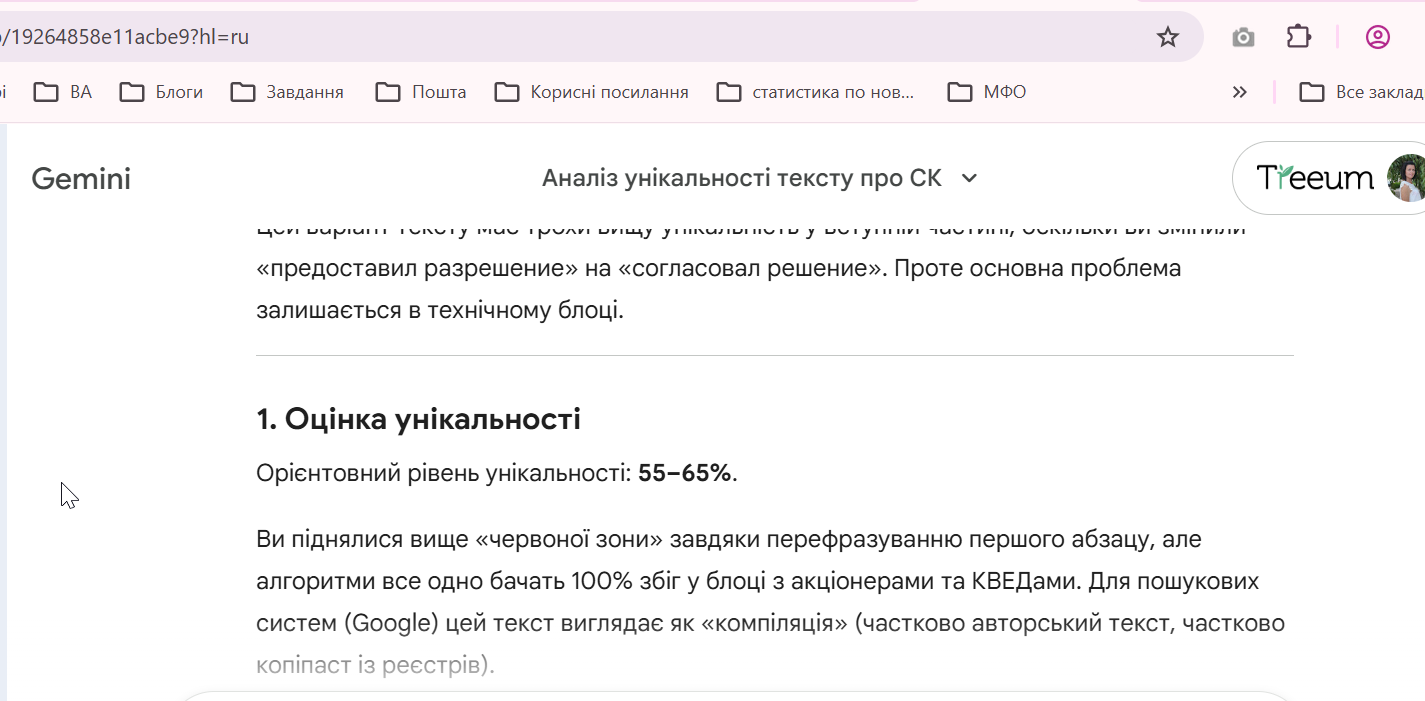
Task: Click the camera screenshot extension icon
Action: (1243, 38)
